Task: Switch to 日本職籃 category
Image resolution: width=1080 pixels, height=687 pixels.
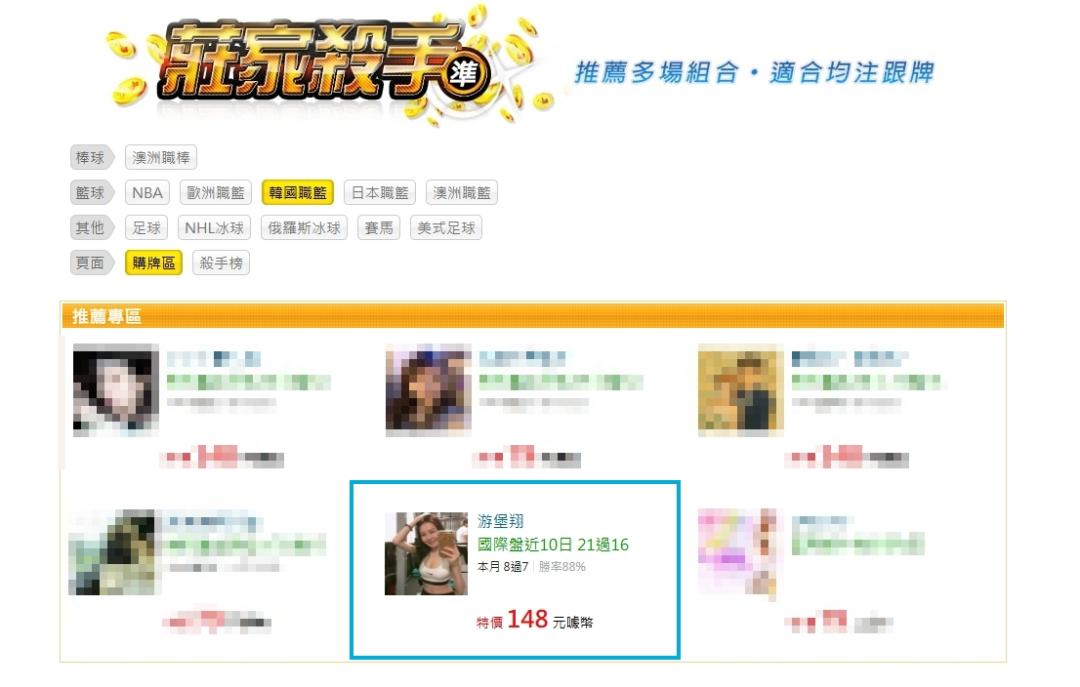Action: tap(380, 193)
